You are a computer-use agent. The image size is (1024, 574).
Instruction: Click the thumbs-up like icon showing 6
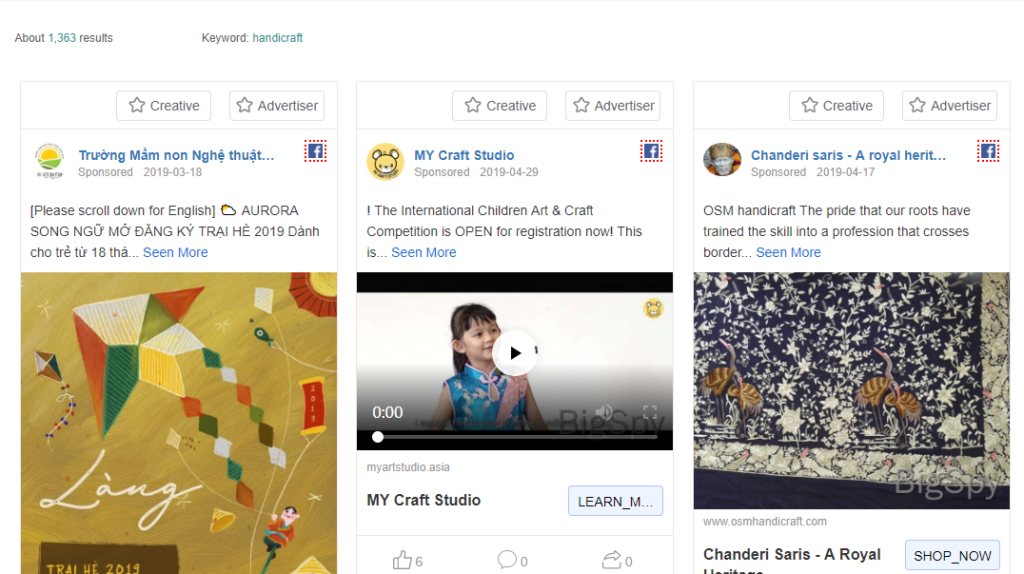(x=402, y=560)
